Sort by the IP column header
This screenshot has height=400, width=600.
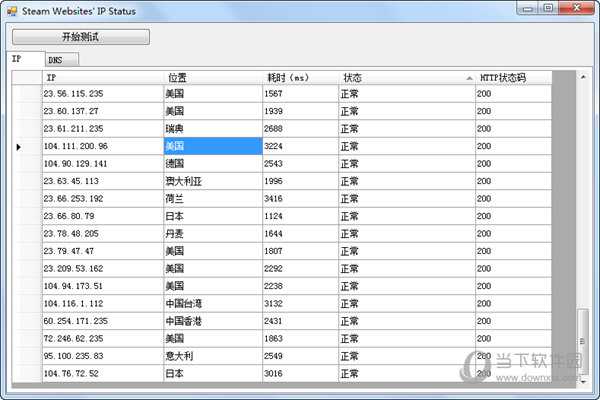tap(103, 78)
